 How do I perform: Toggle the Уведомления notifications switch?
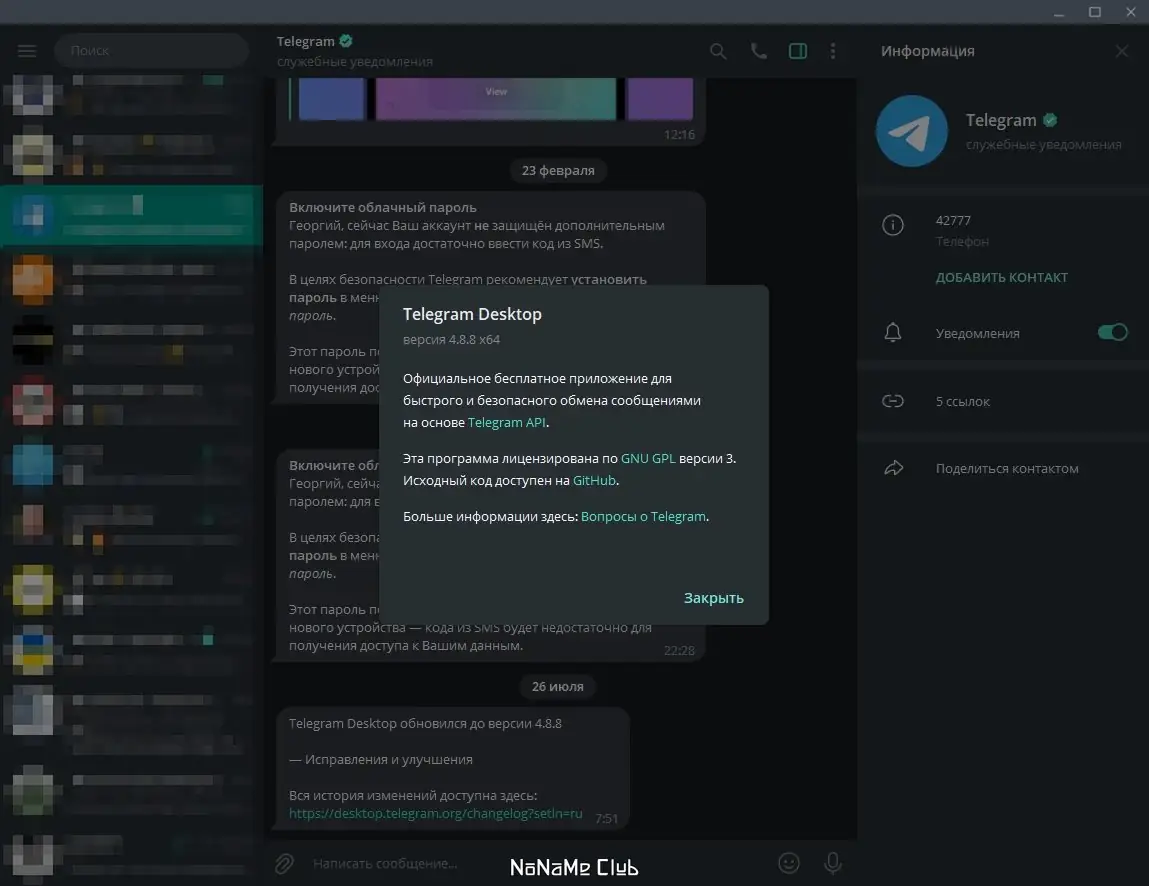[x=1112, y=332]
